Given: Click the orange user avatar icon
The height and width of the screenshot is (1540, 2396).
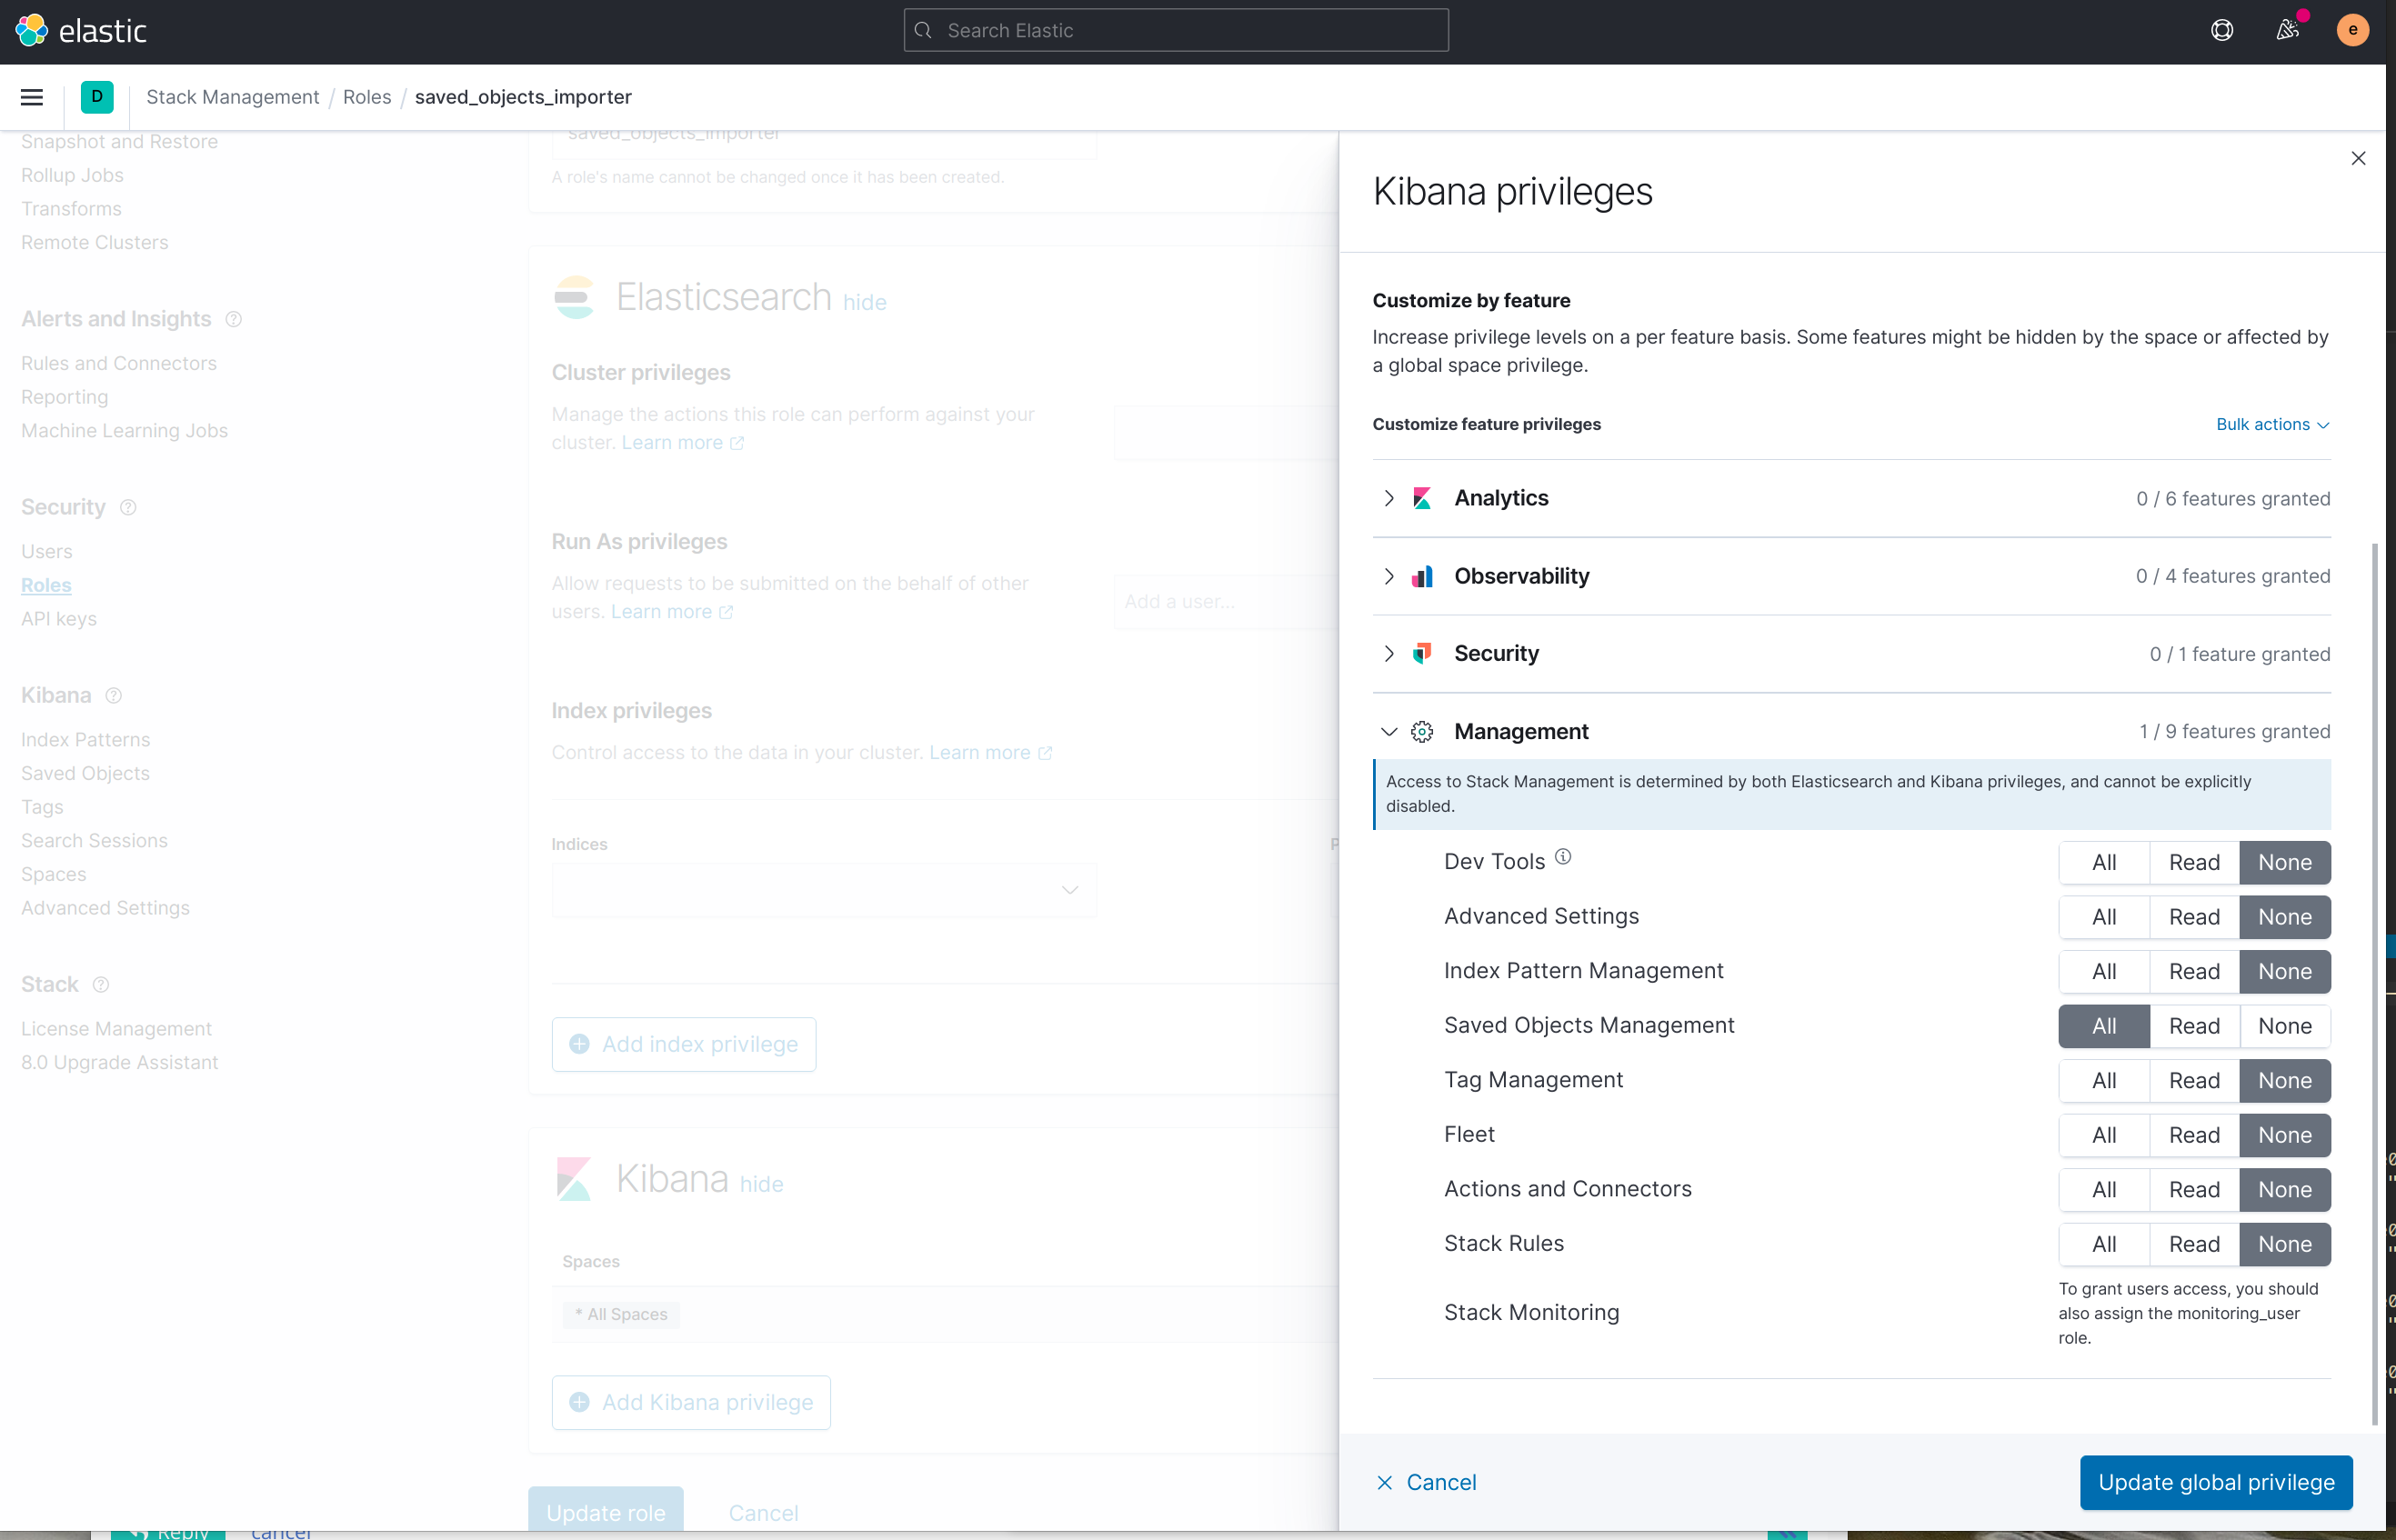Looking at the screenshot, I should pos(2352,30).
